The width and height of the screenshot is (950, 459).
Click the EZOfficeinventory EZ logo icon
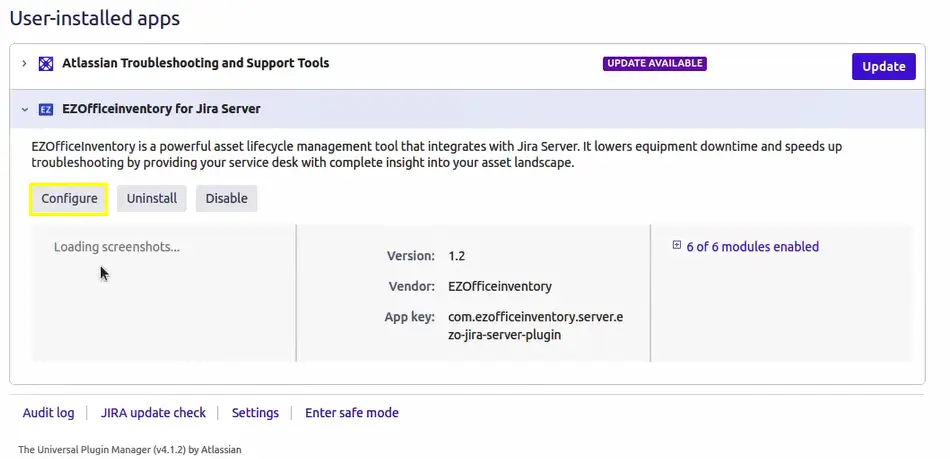pyautogui.click(x=45, y=110)
